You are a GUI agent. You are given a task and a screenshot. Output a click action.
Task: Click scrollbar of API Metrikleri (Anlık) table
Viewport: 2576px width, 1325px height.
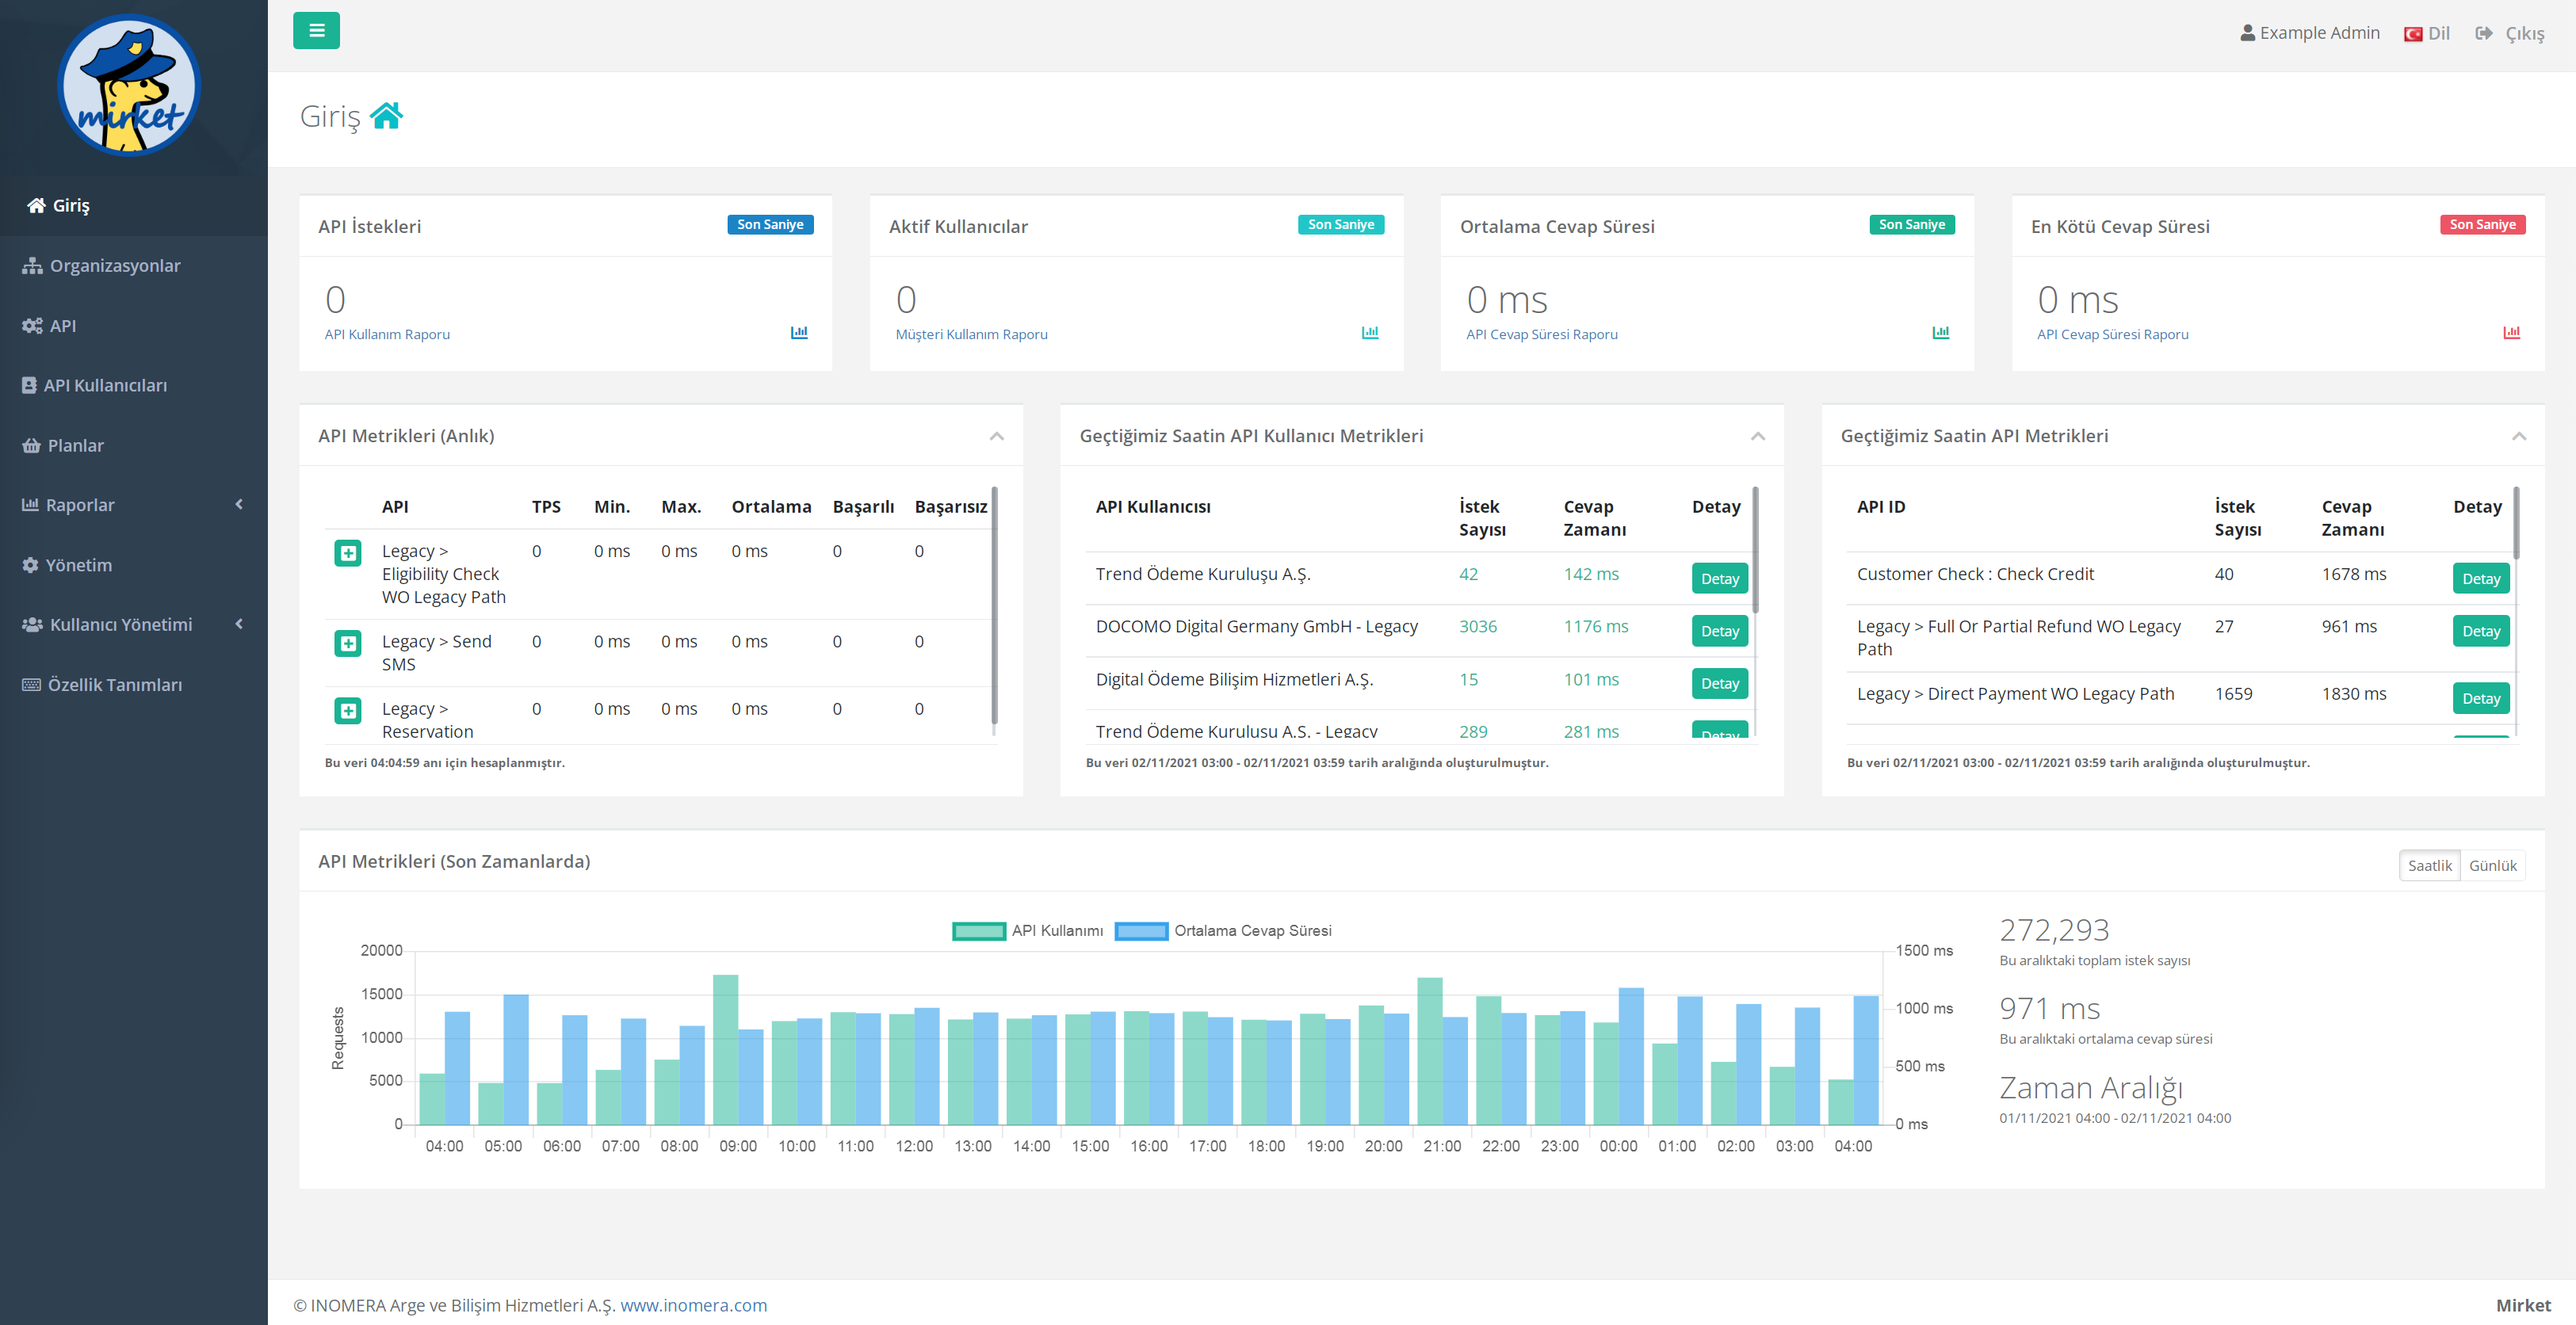click(994, 605)
